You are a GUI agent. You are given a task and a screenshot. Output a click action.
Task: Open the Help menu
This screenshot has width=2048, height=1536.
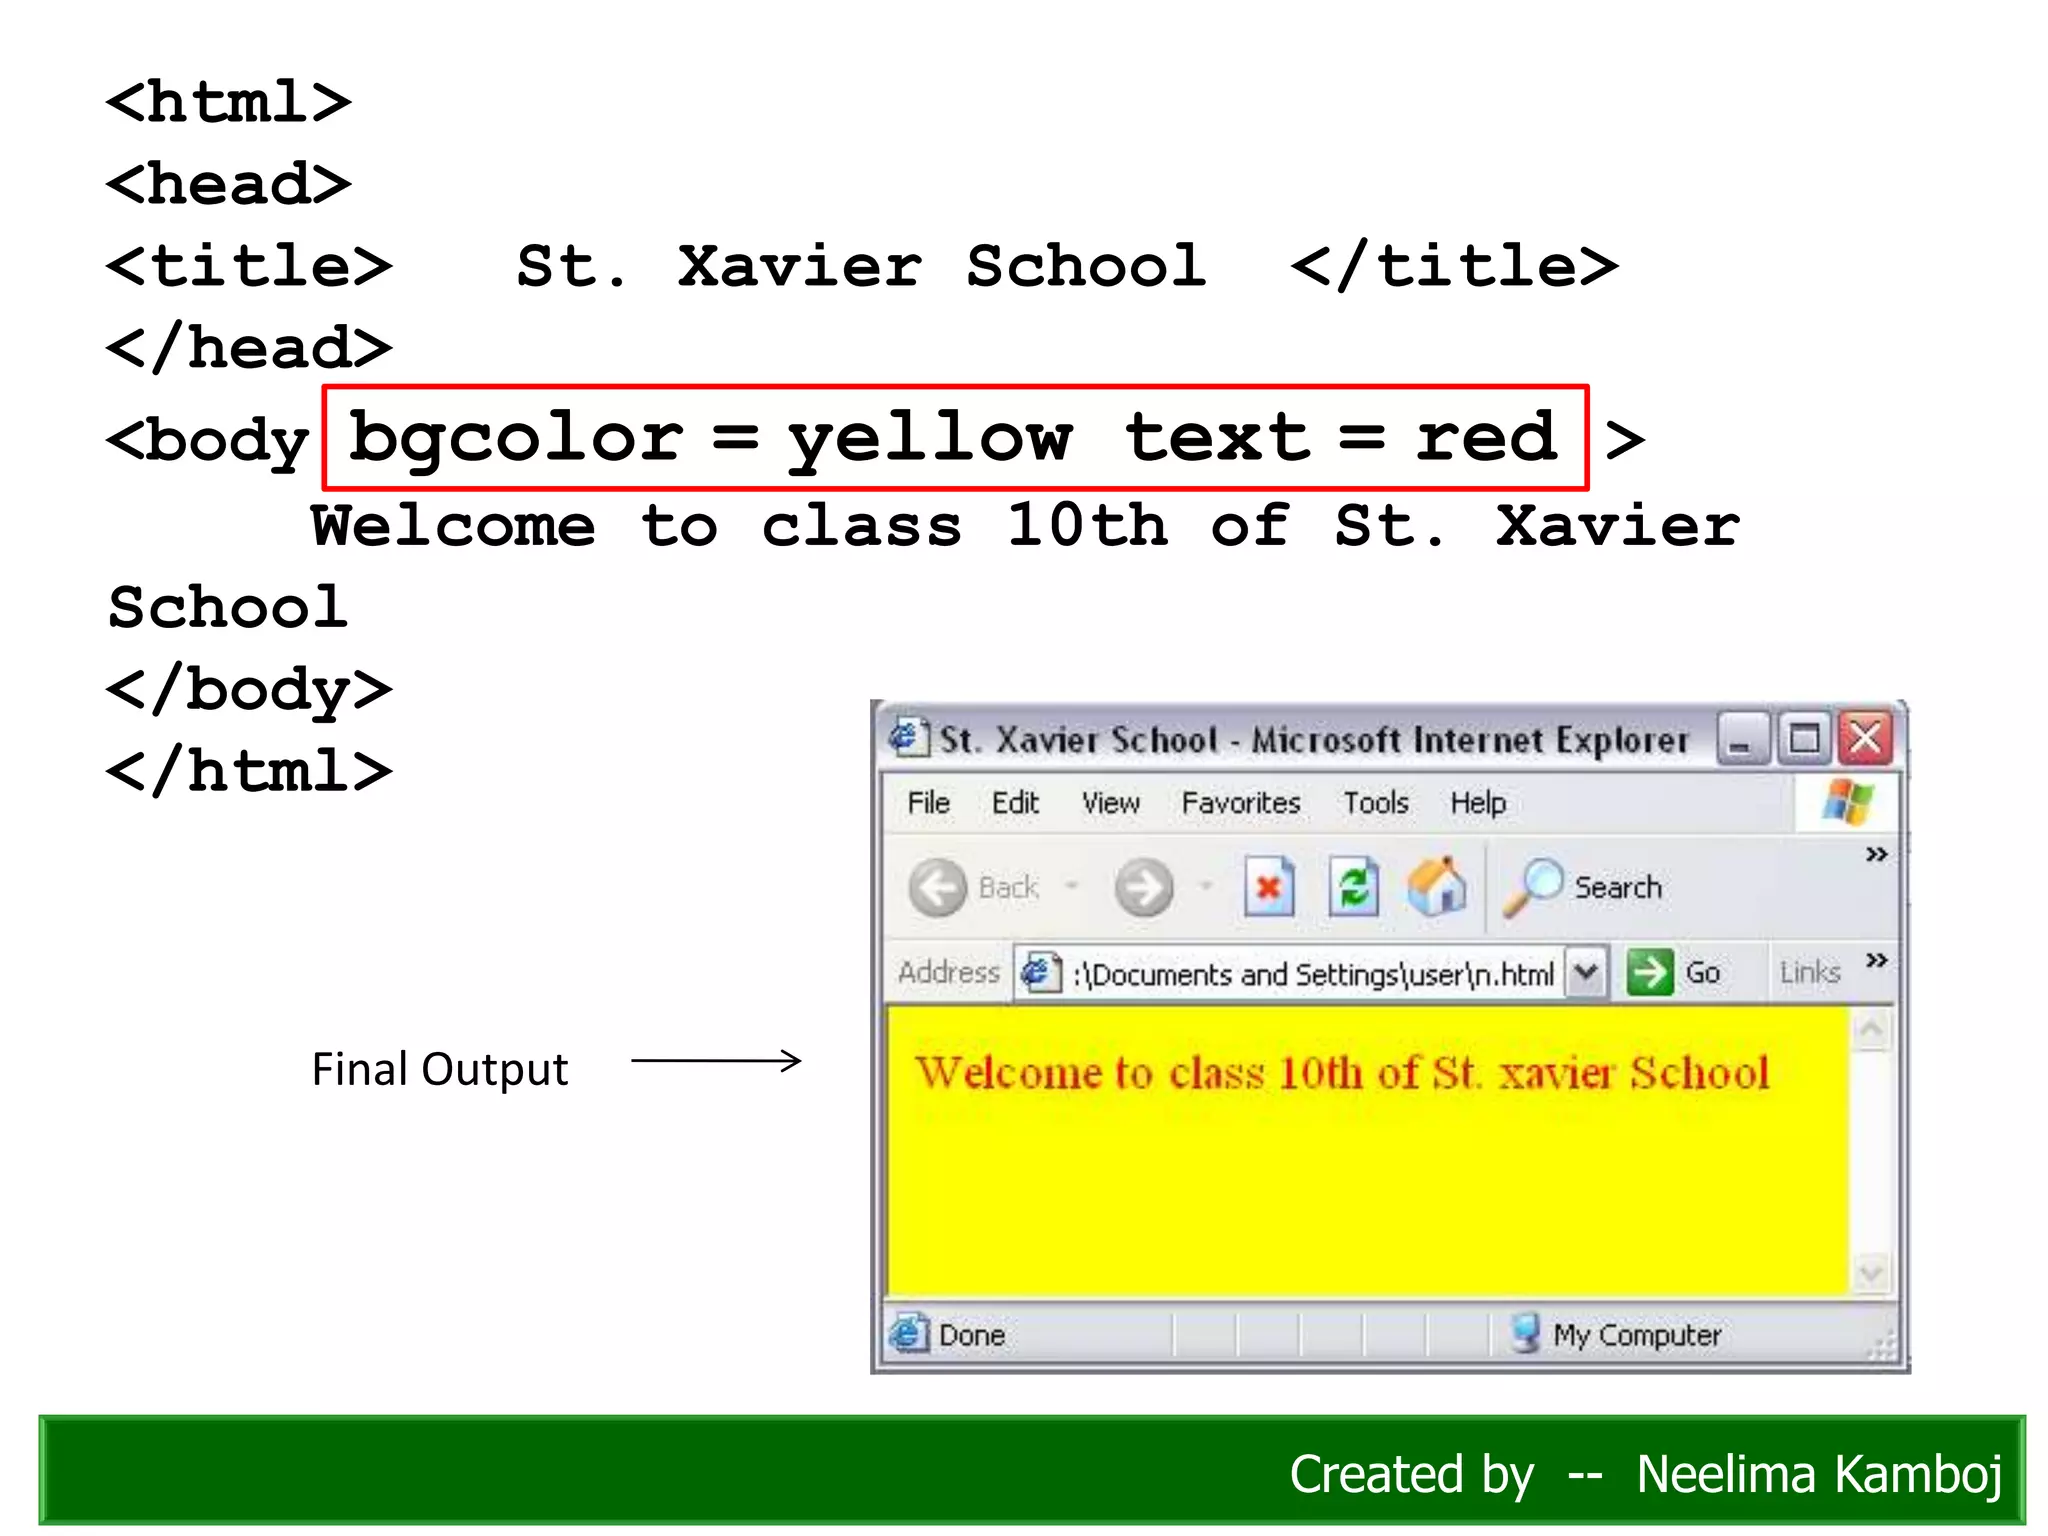point(1478,803)
